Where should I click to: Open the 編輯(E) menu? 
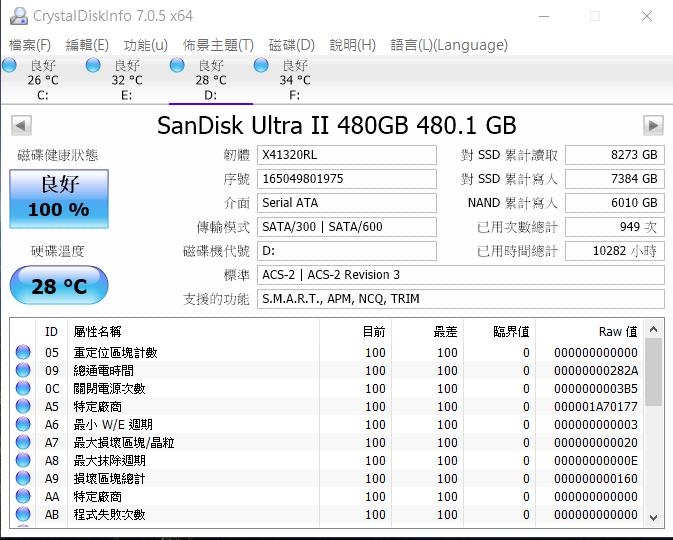point(87,45)
